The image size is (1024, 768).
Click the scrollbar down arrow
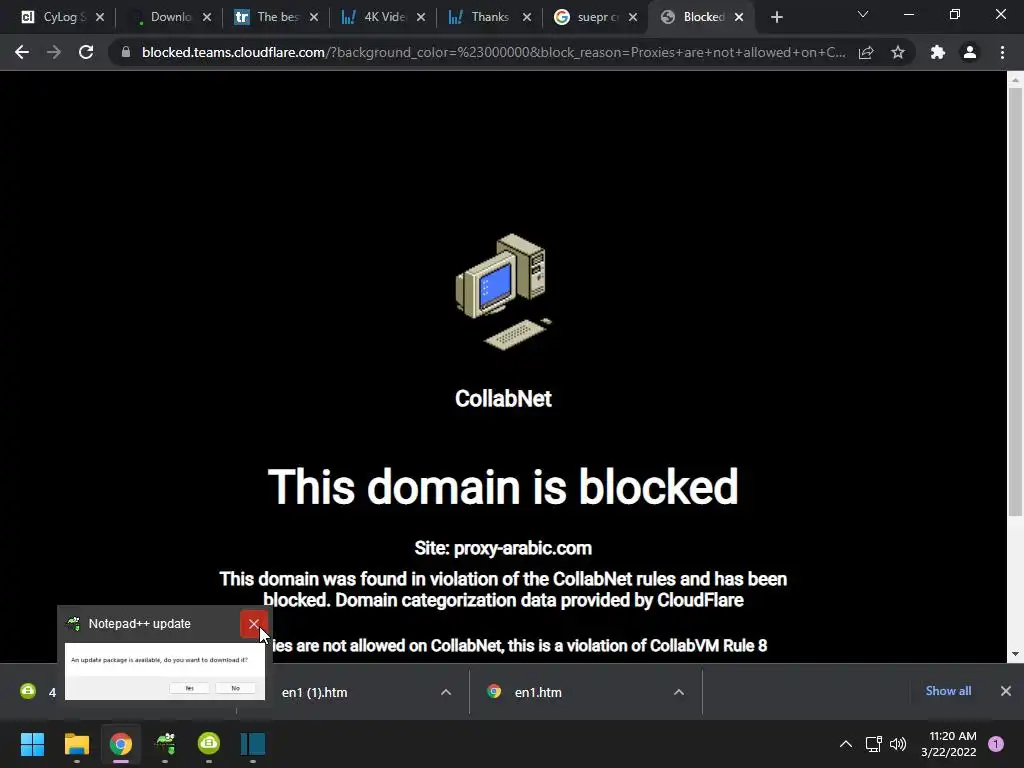click(x=1015, y=654)
